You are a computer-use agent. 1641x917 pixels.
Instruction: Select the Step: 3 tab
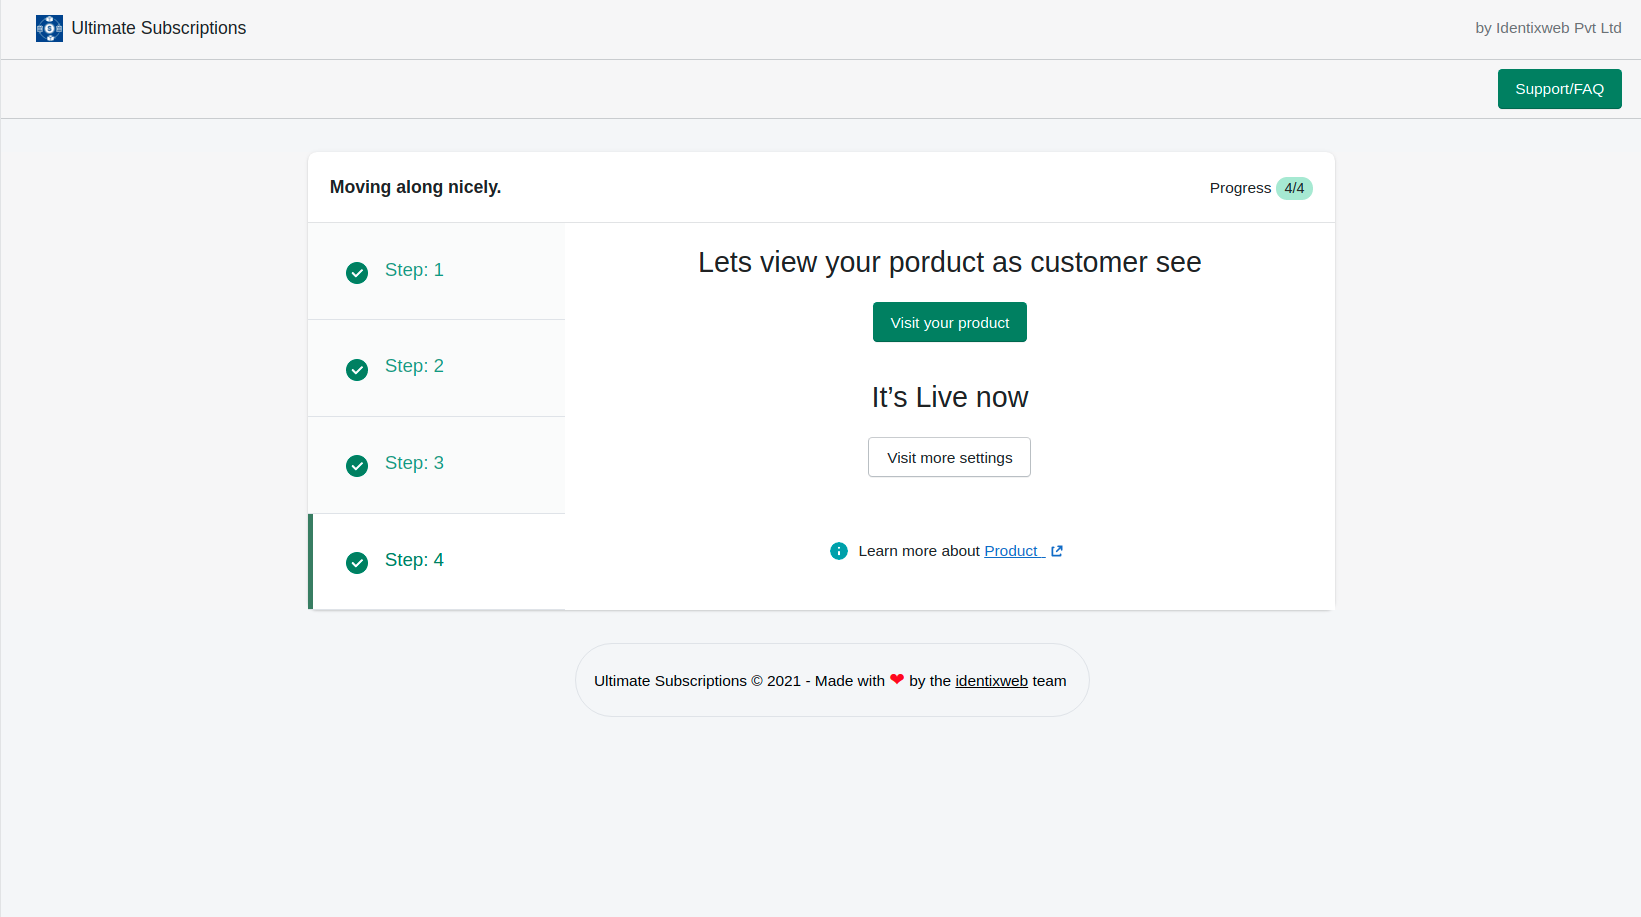[x=436, y=465]
